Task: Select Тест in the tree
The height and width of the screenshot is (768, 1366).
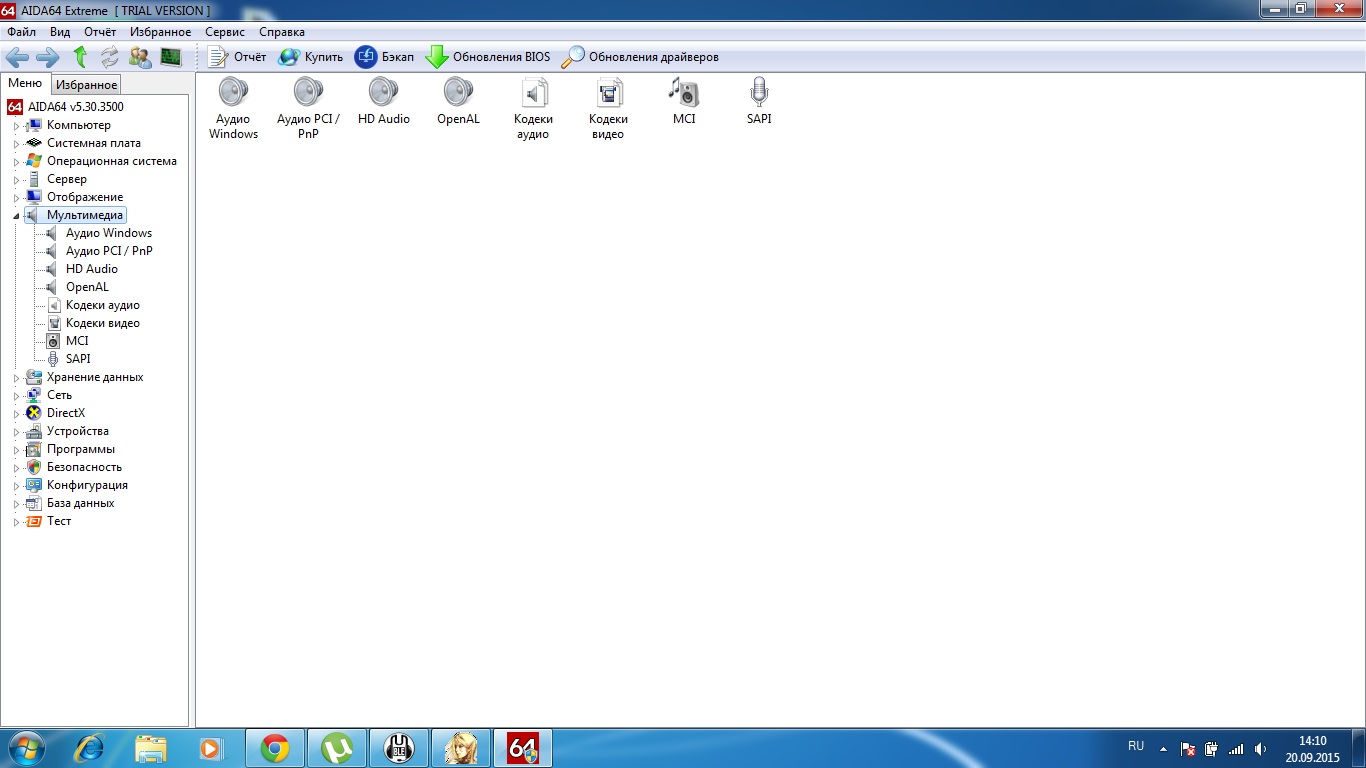Action: 59,521
